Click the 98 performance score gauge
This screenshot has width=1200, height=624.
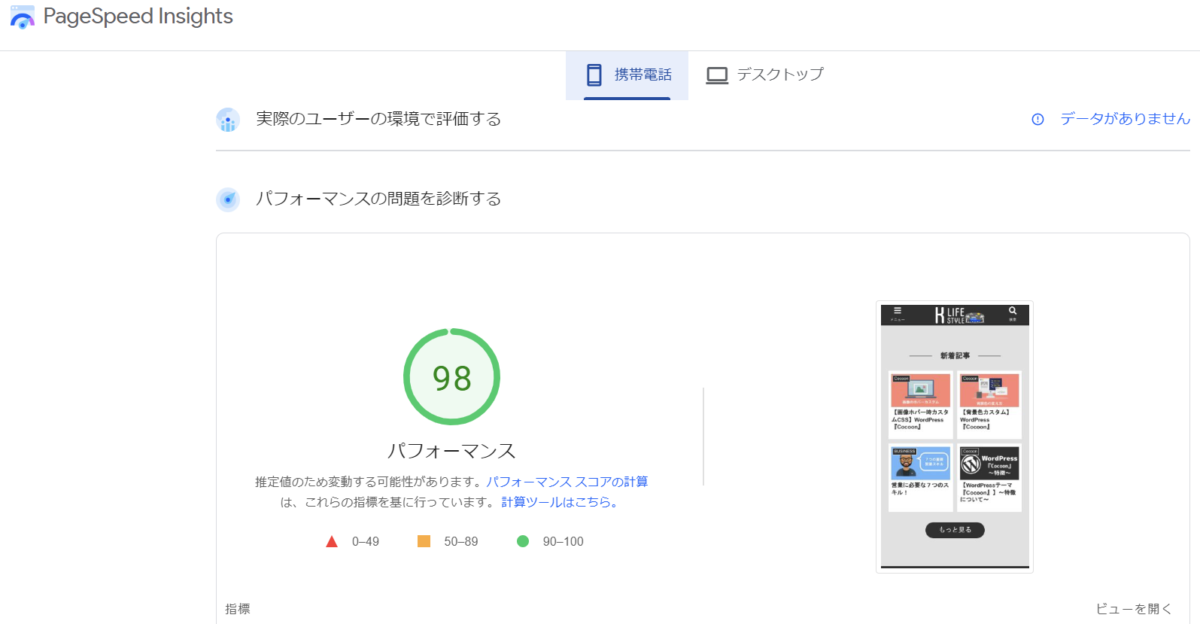[x=451, y=377]
